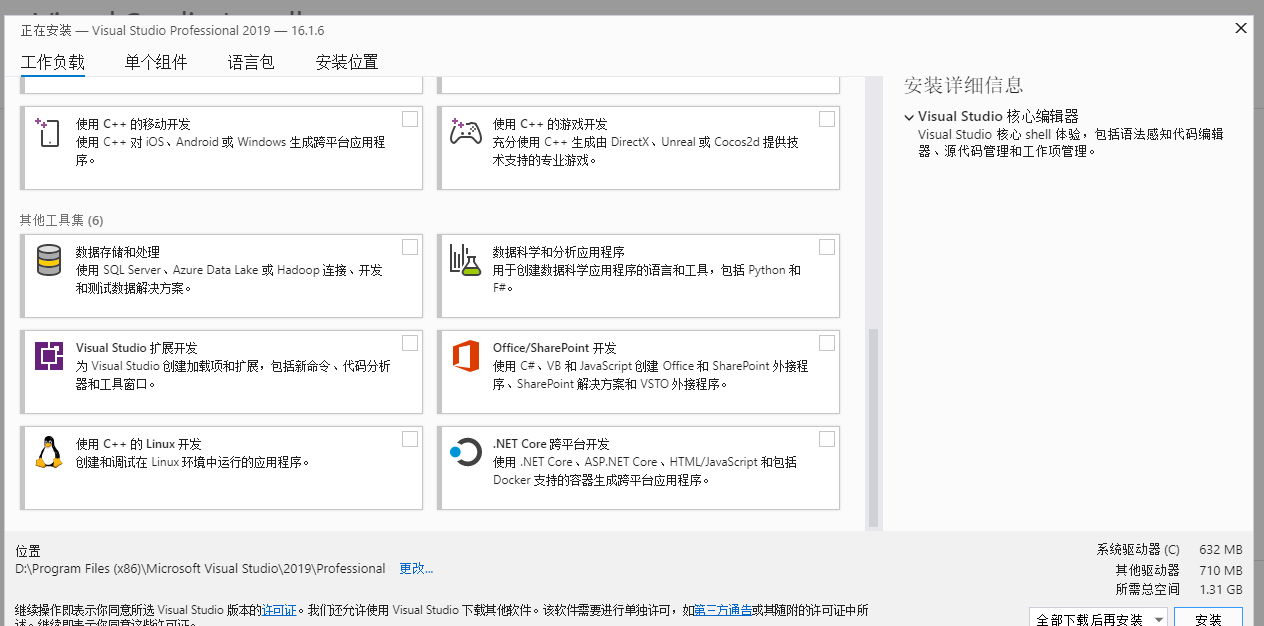Screen dimensions: 1264x626
Task: Select the .NET Core 跨平台开发 checkbox
Action: (x=827, y=439)
